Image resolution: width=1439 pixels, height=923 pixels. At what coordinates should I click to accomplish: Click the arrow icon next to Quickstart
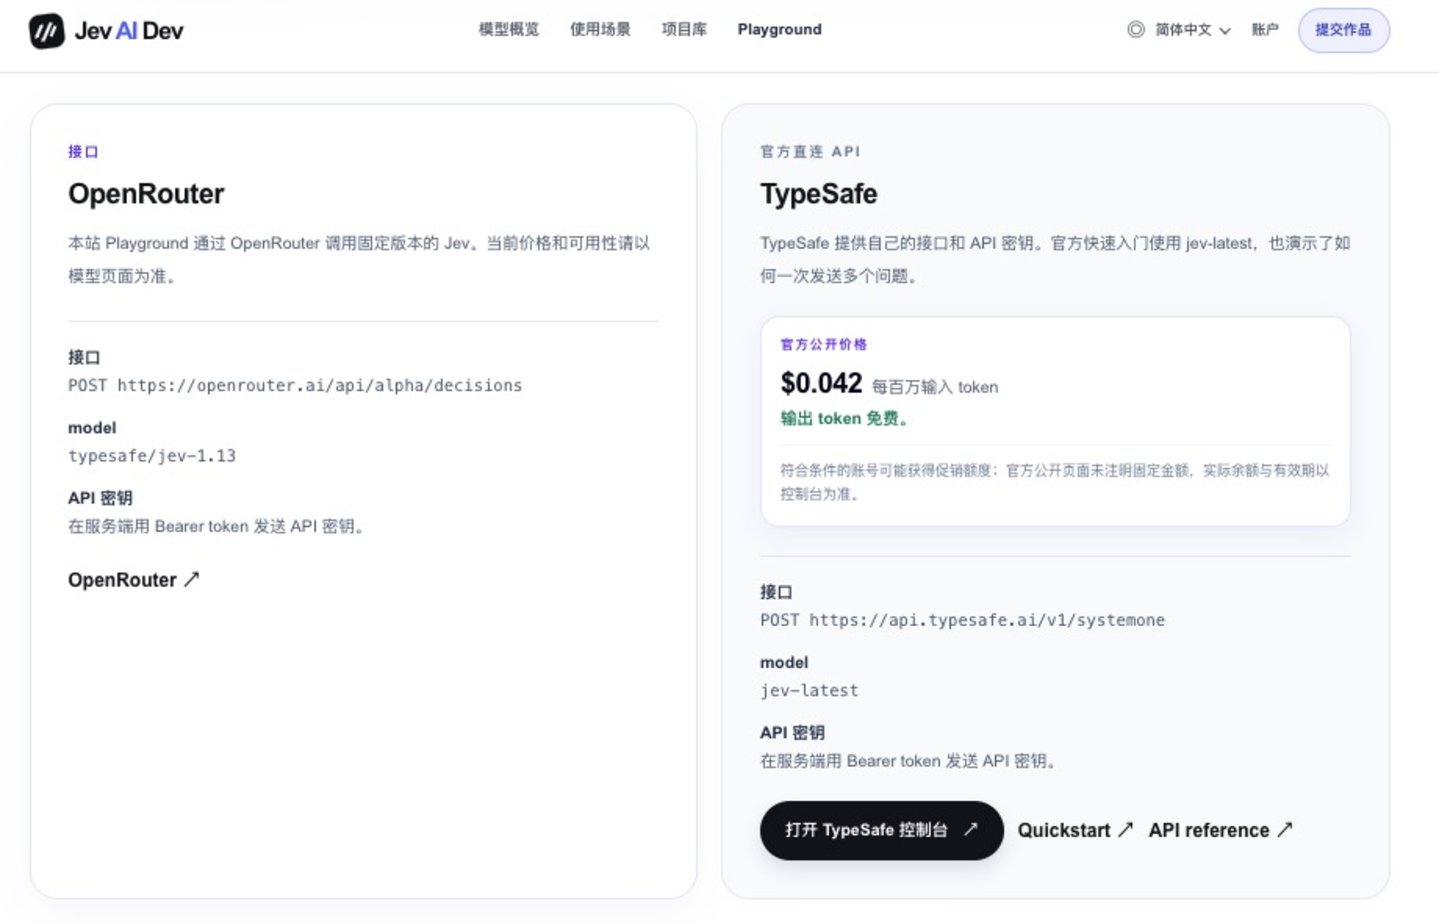point(1125,829)
